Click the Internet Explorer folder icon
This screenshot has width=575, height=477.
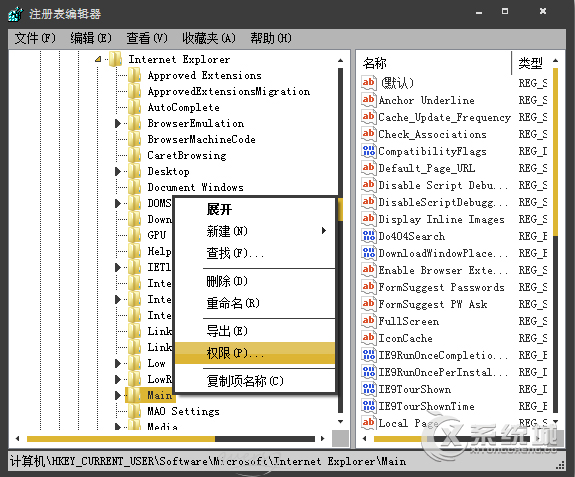116,59
